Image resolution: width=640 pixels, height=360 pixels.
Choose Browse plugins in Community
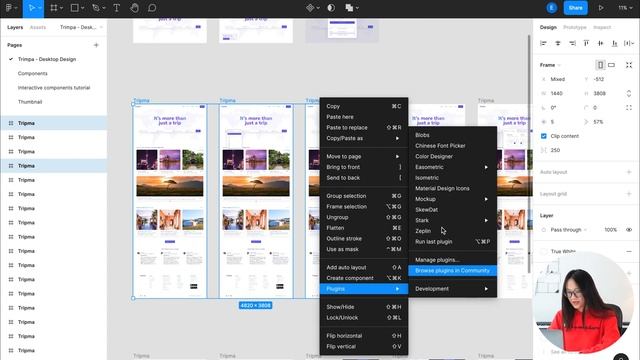click(452, 271)
